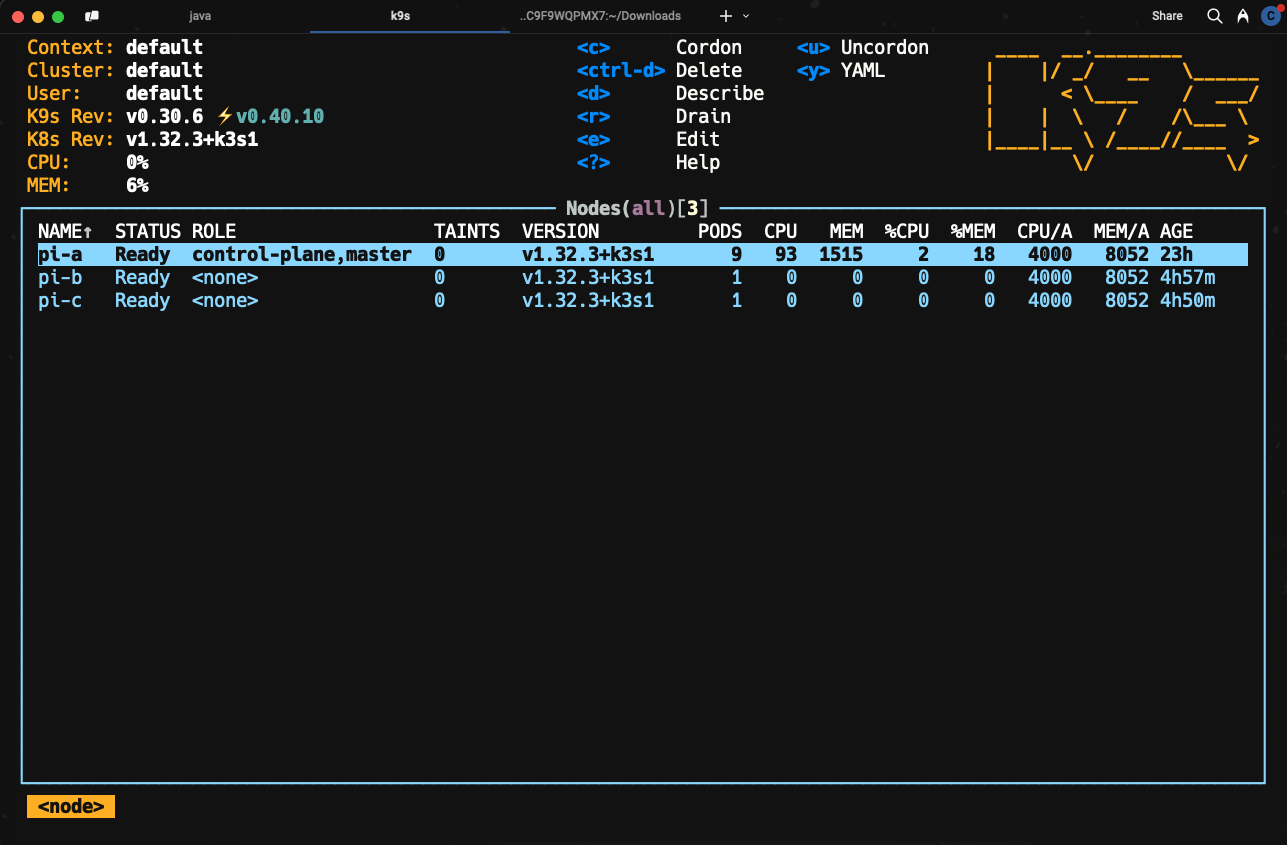Open the user avatar C menu
Screen dimensions: 1287x845
[x=1270, y=15]
